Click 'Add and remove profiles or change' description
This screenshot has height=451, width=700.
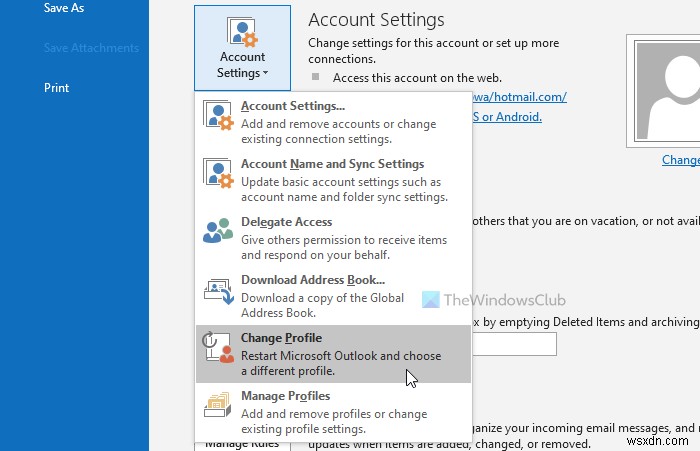pos(334,414)
